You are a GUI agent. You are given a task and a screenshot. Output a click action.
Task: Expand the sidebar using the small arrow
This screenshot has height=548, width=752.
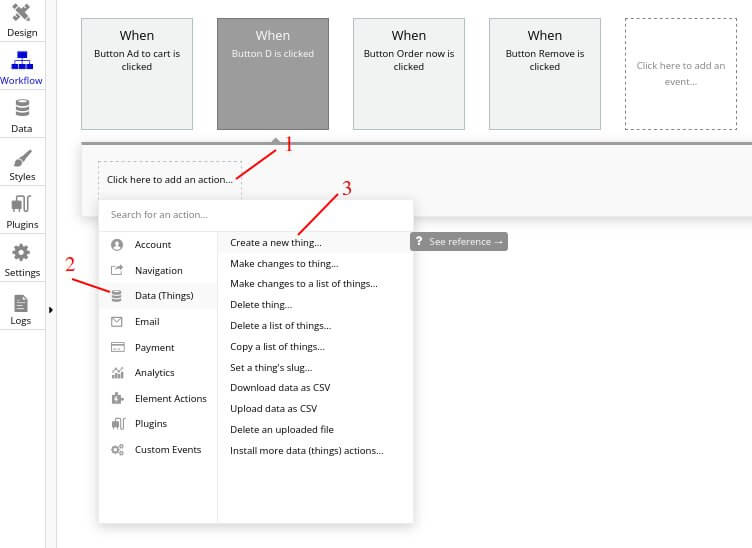(x=51, y=310)
